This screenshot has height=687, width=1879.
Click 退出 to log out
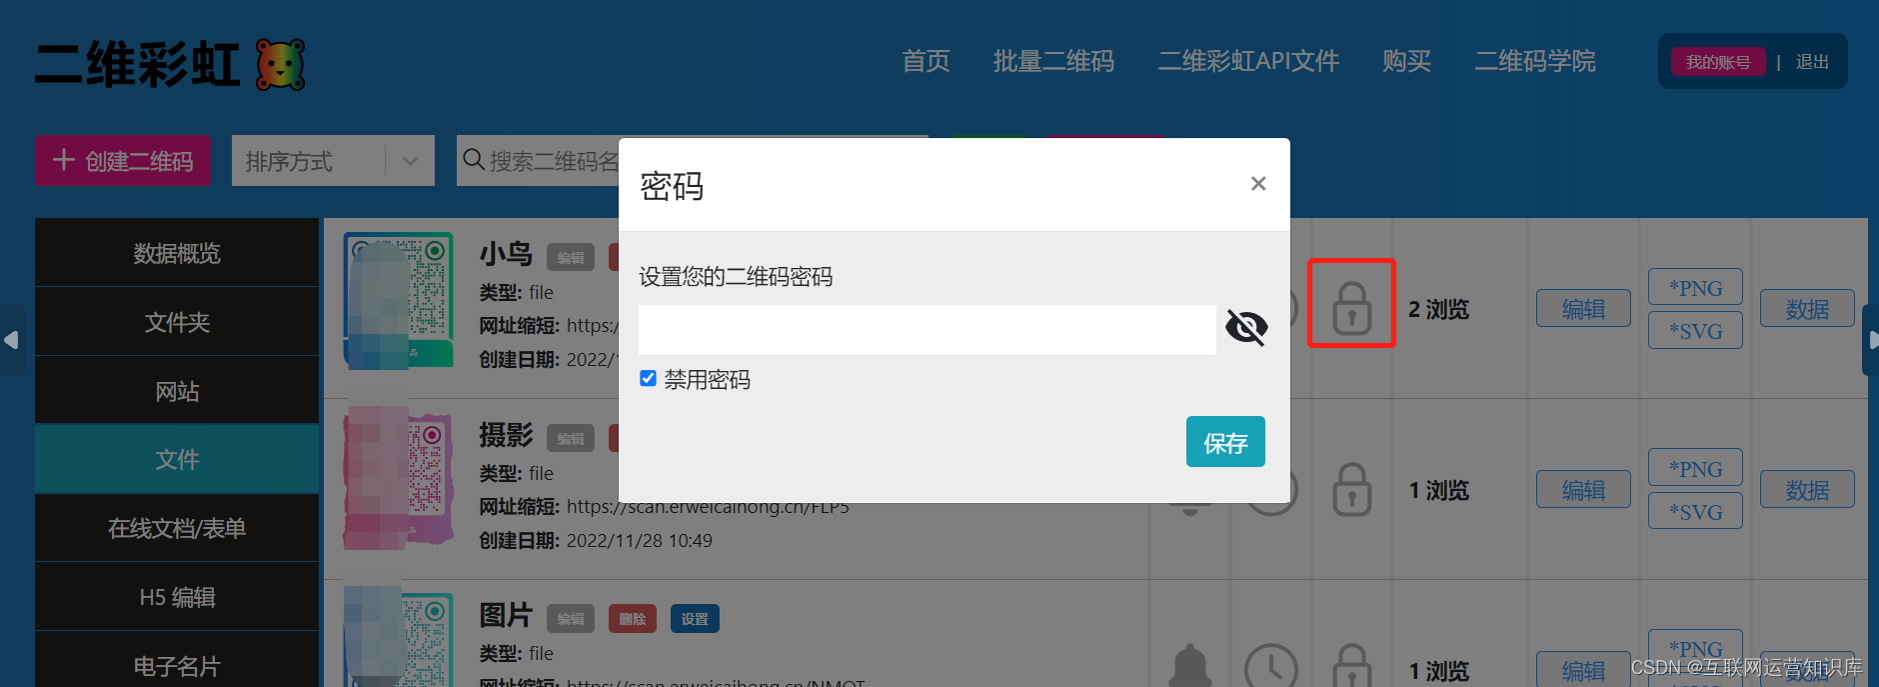(1812, 62)
